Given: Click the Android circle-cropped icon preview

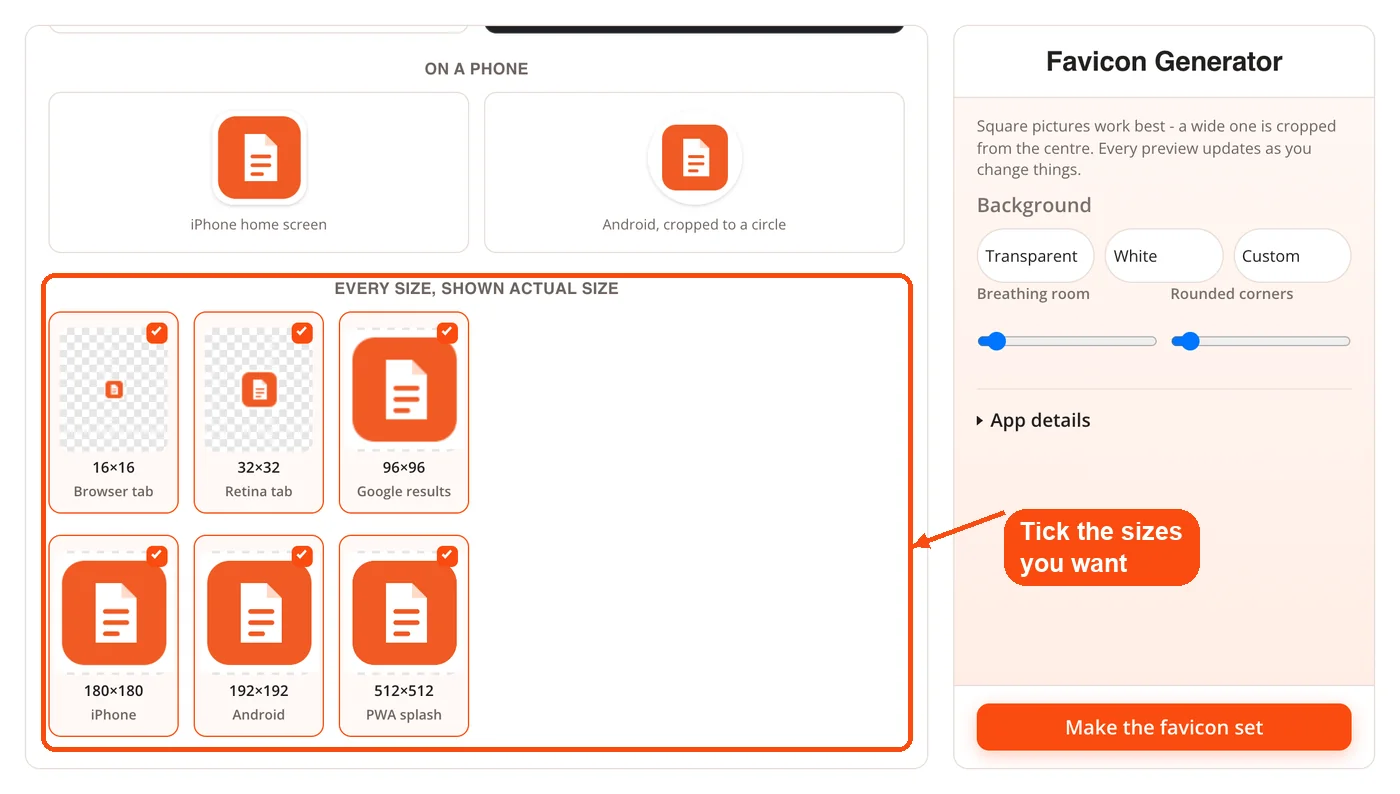Looking at the screenshot, I should pyautogui.click(x=694, y=158).
